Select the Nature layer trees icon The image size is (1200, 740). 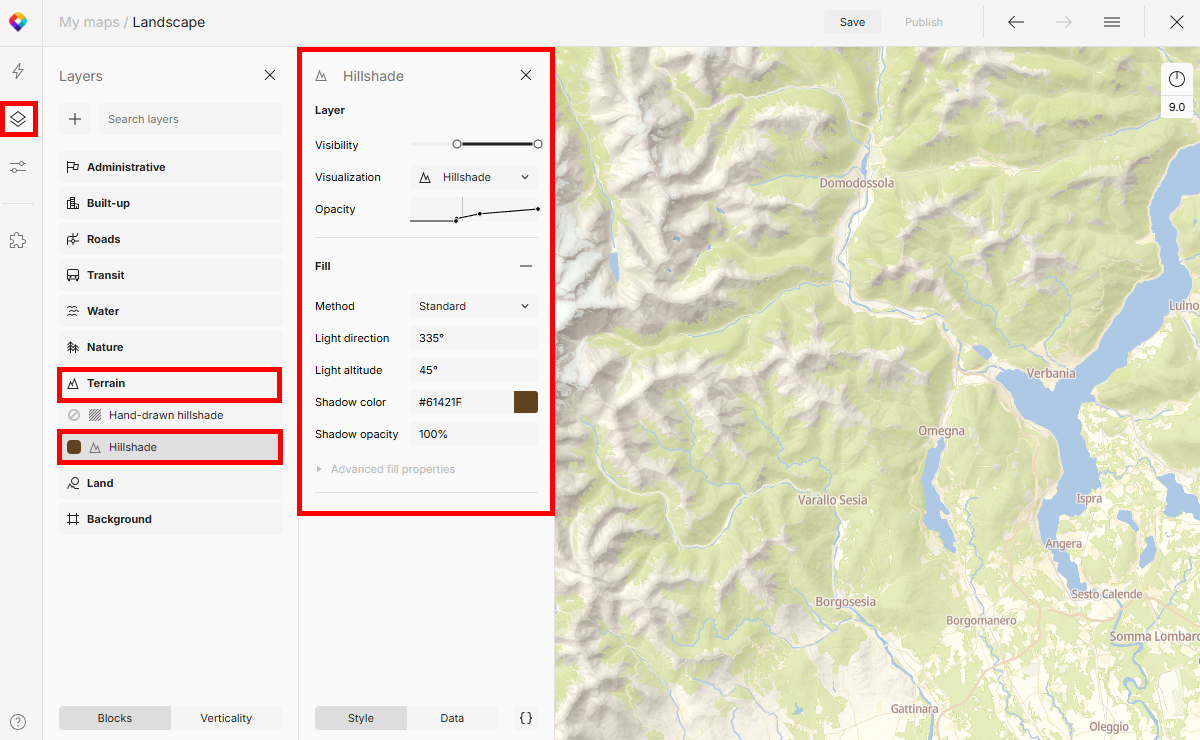(x=75, y=347)
